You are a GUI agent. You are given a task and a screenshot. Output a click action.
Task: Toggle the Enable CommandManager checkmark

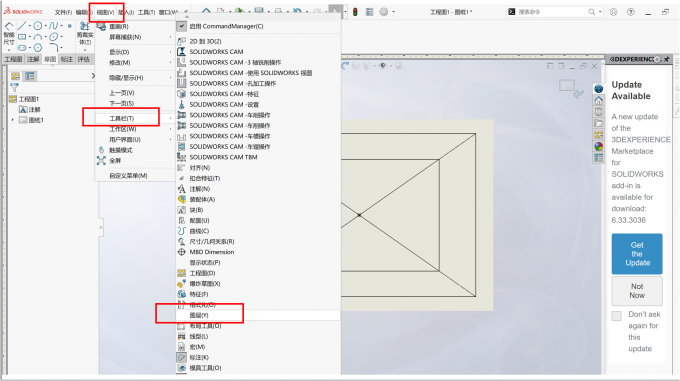[x=182, y=26]
